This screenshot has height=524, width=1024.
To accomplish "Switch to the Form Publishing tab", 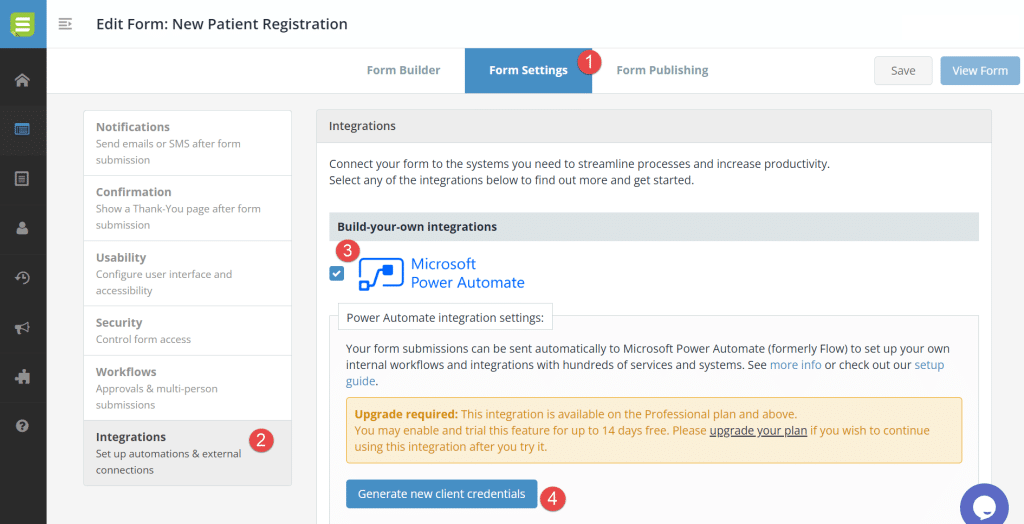I will pyautogui.click(x=662, y=70).
